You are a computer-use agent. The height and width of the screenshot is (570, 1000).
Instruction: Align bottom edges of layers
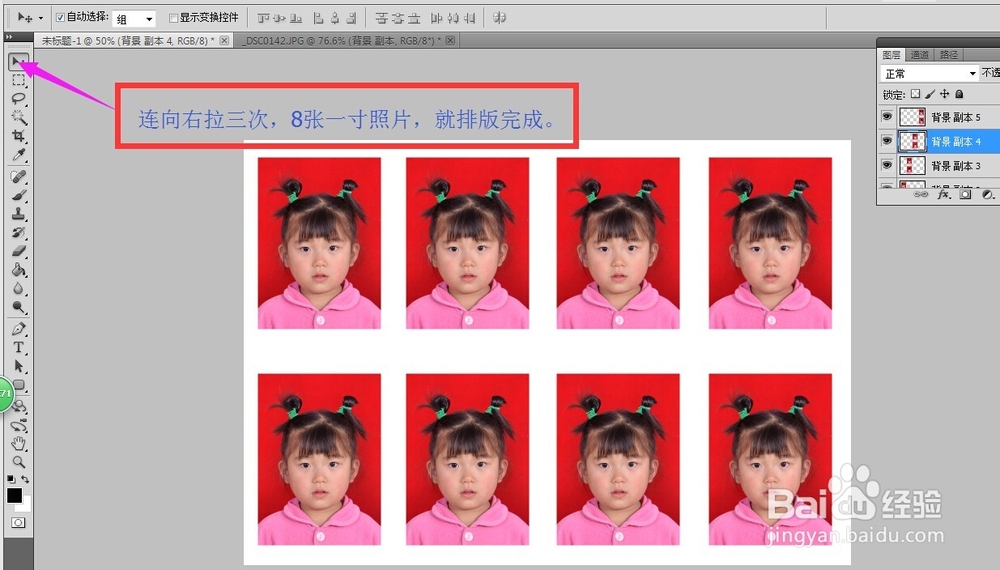[x=296, y=18]
